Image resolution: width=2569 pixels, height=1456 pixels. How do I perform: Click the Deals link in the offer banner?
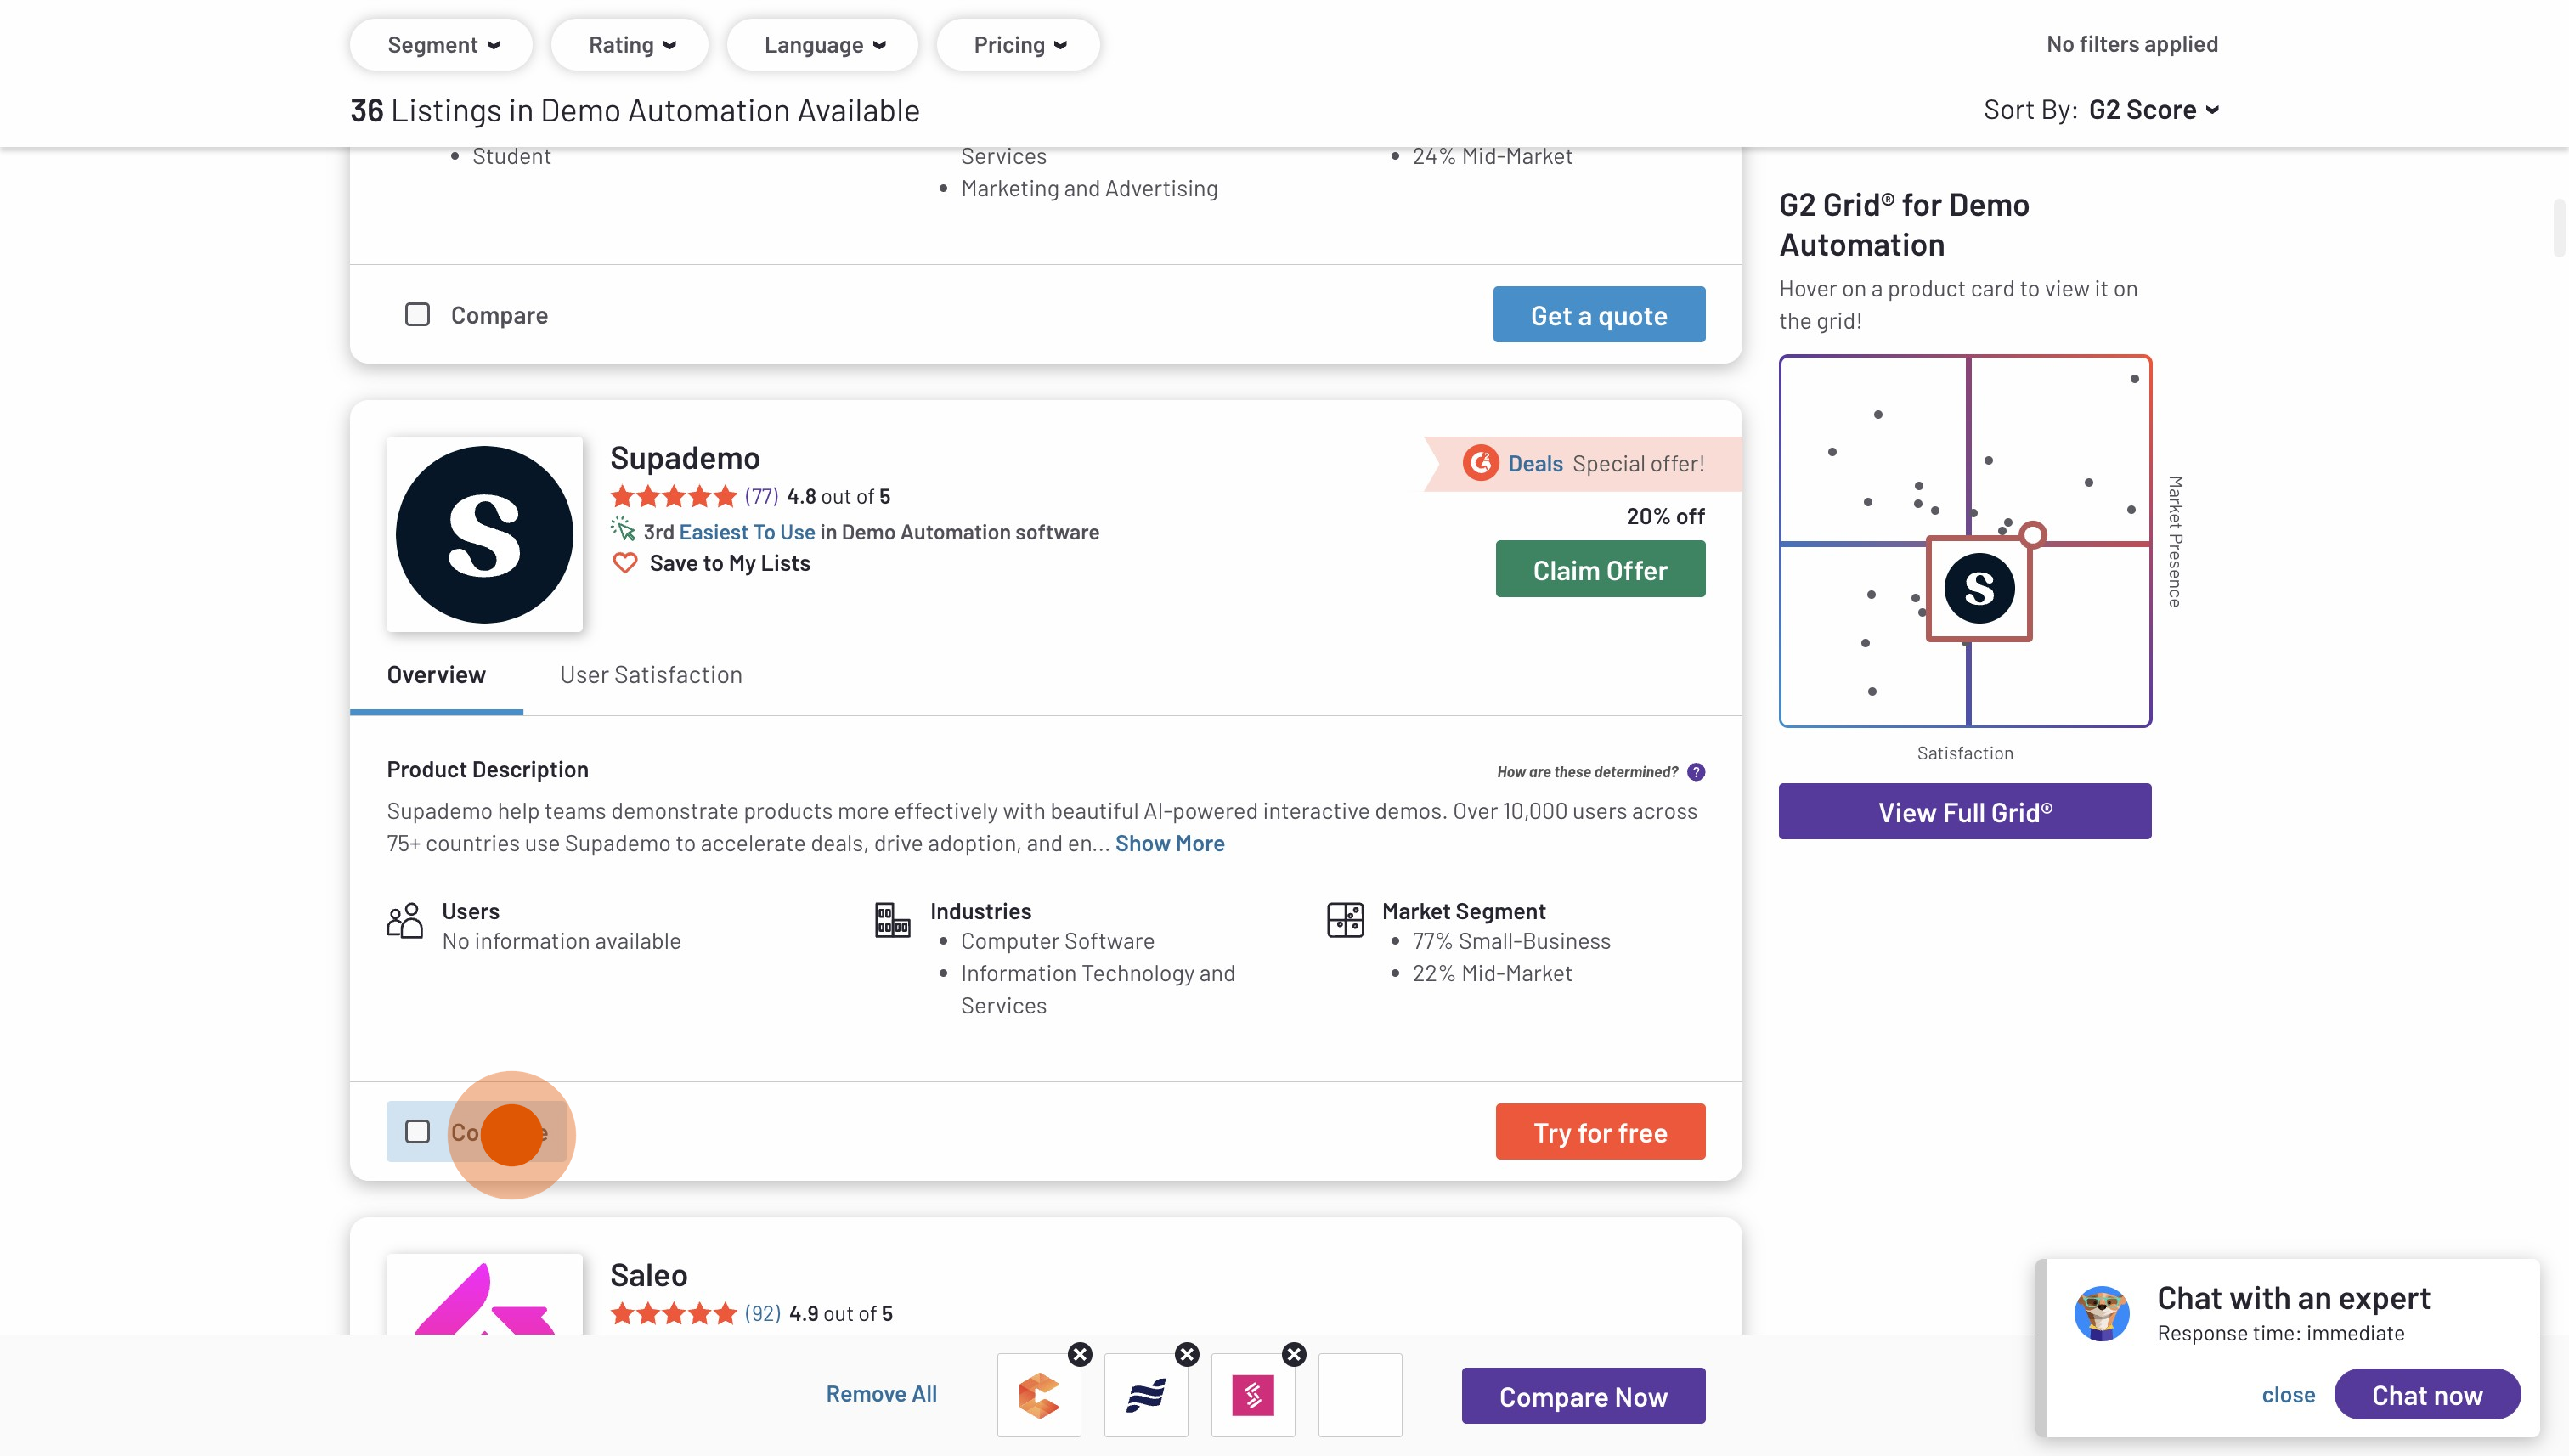[x=1535, y=464]
